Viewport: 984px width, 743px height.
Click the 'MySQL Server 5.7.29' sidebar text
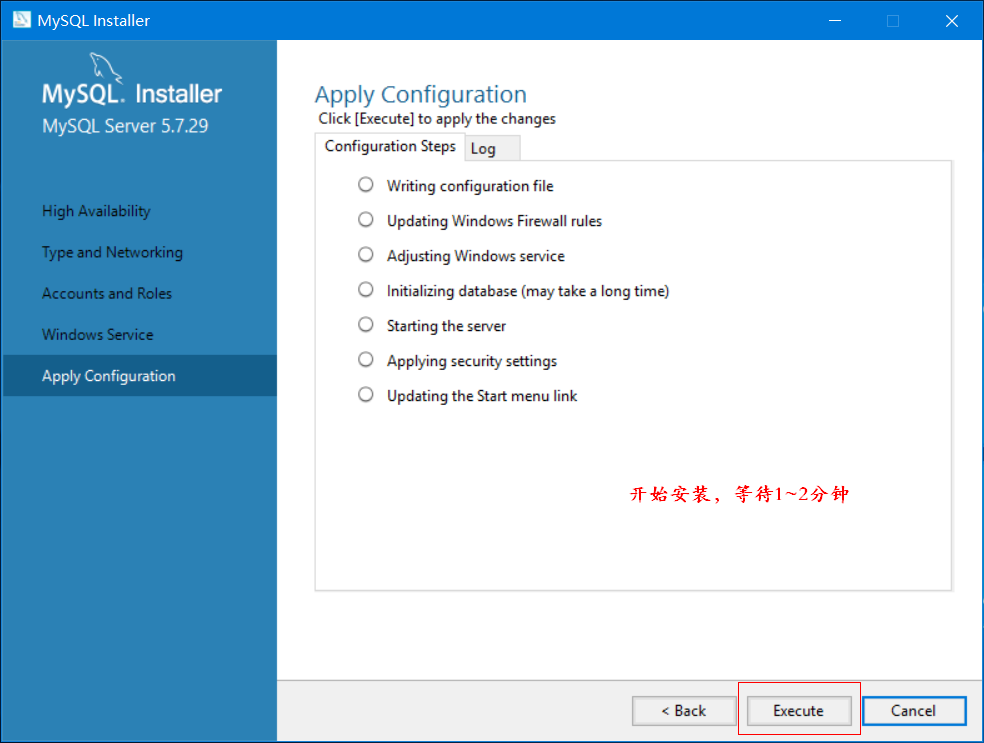pos(125,126)
